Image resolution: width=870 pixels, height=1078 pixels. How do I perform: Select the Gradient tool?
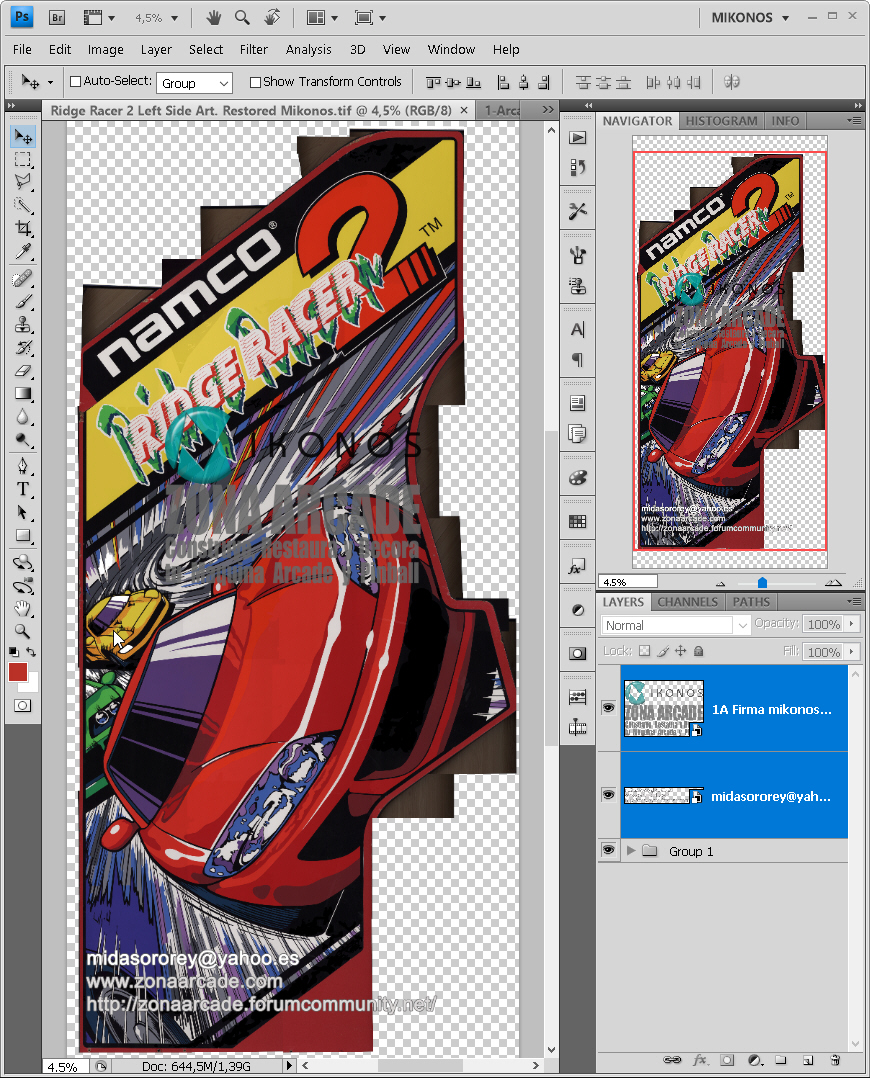pyautogui.click(x=23, y=393)
